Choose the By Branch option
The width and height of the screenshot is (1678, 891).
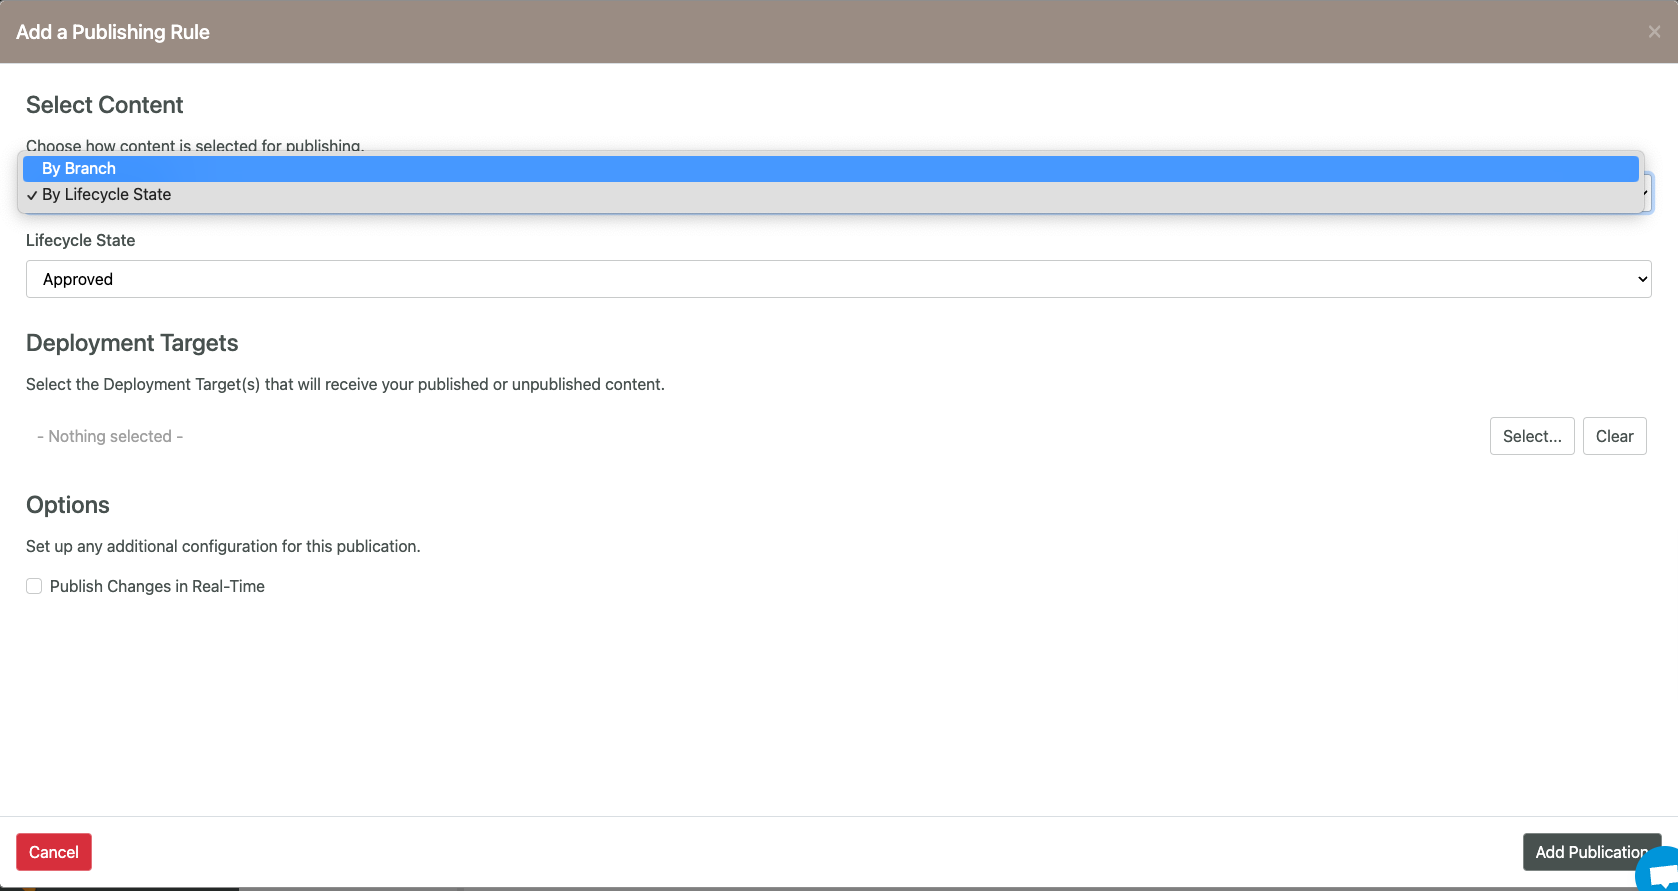pyautogui.click(x=79, y=169)
